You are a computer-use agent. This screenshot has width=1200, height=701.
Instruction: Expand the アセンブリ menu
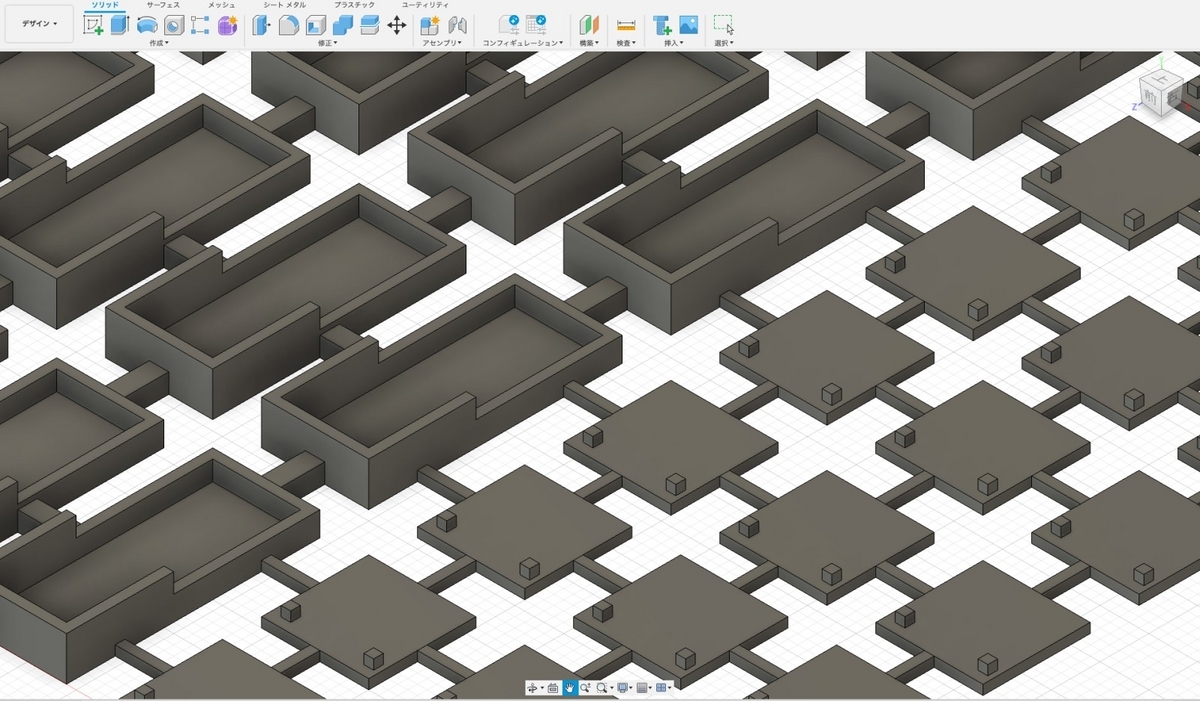(x=441, y=43)
